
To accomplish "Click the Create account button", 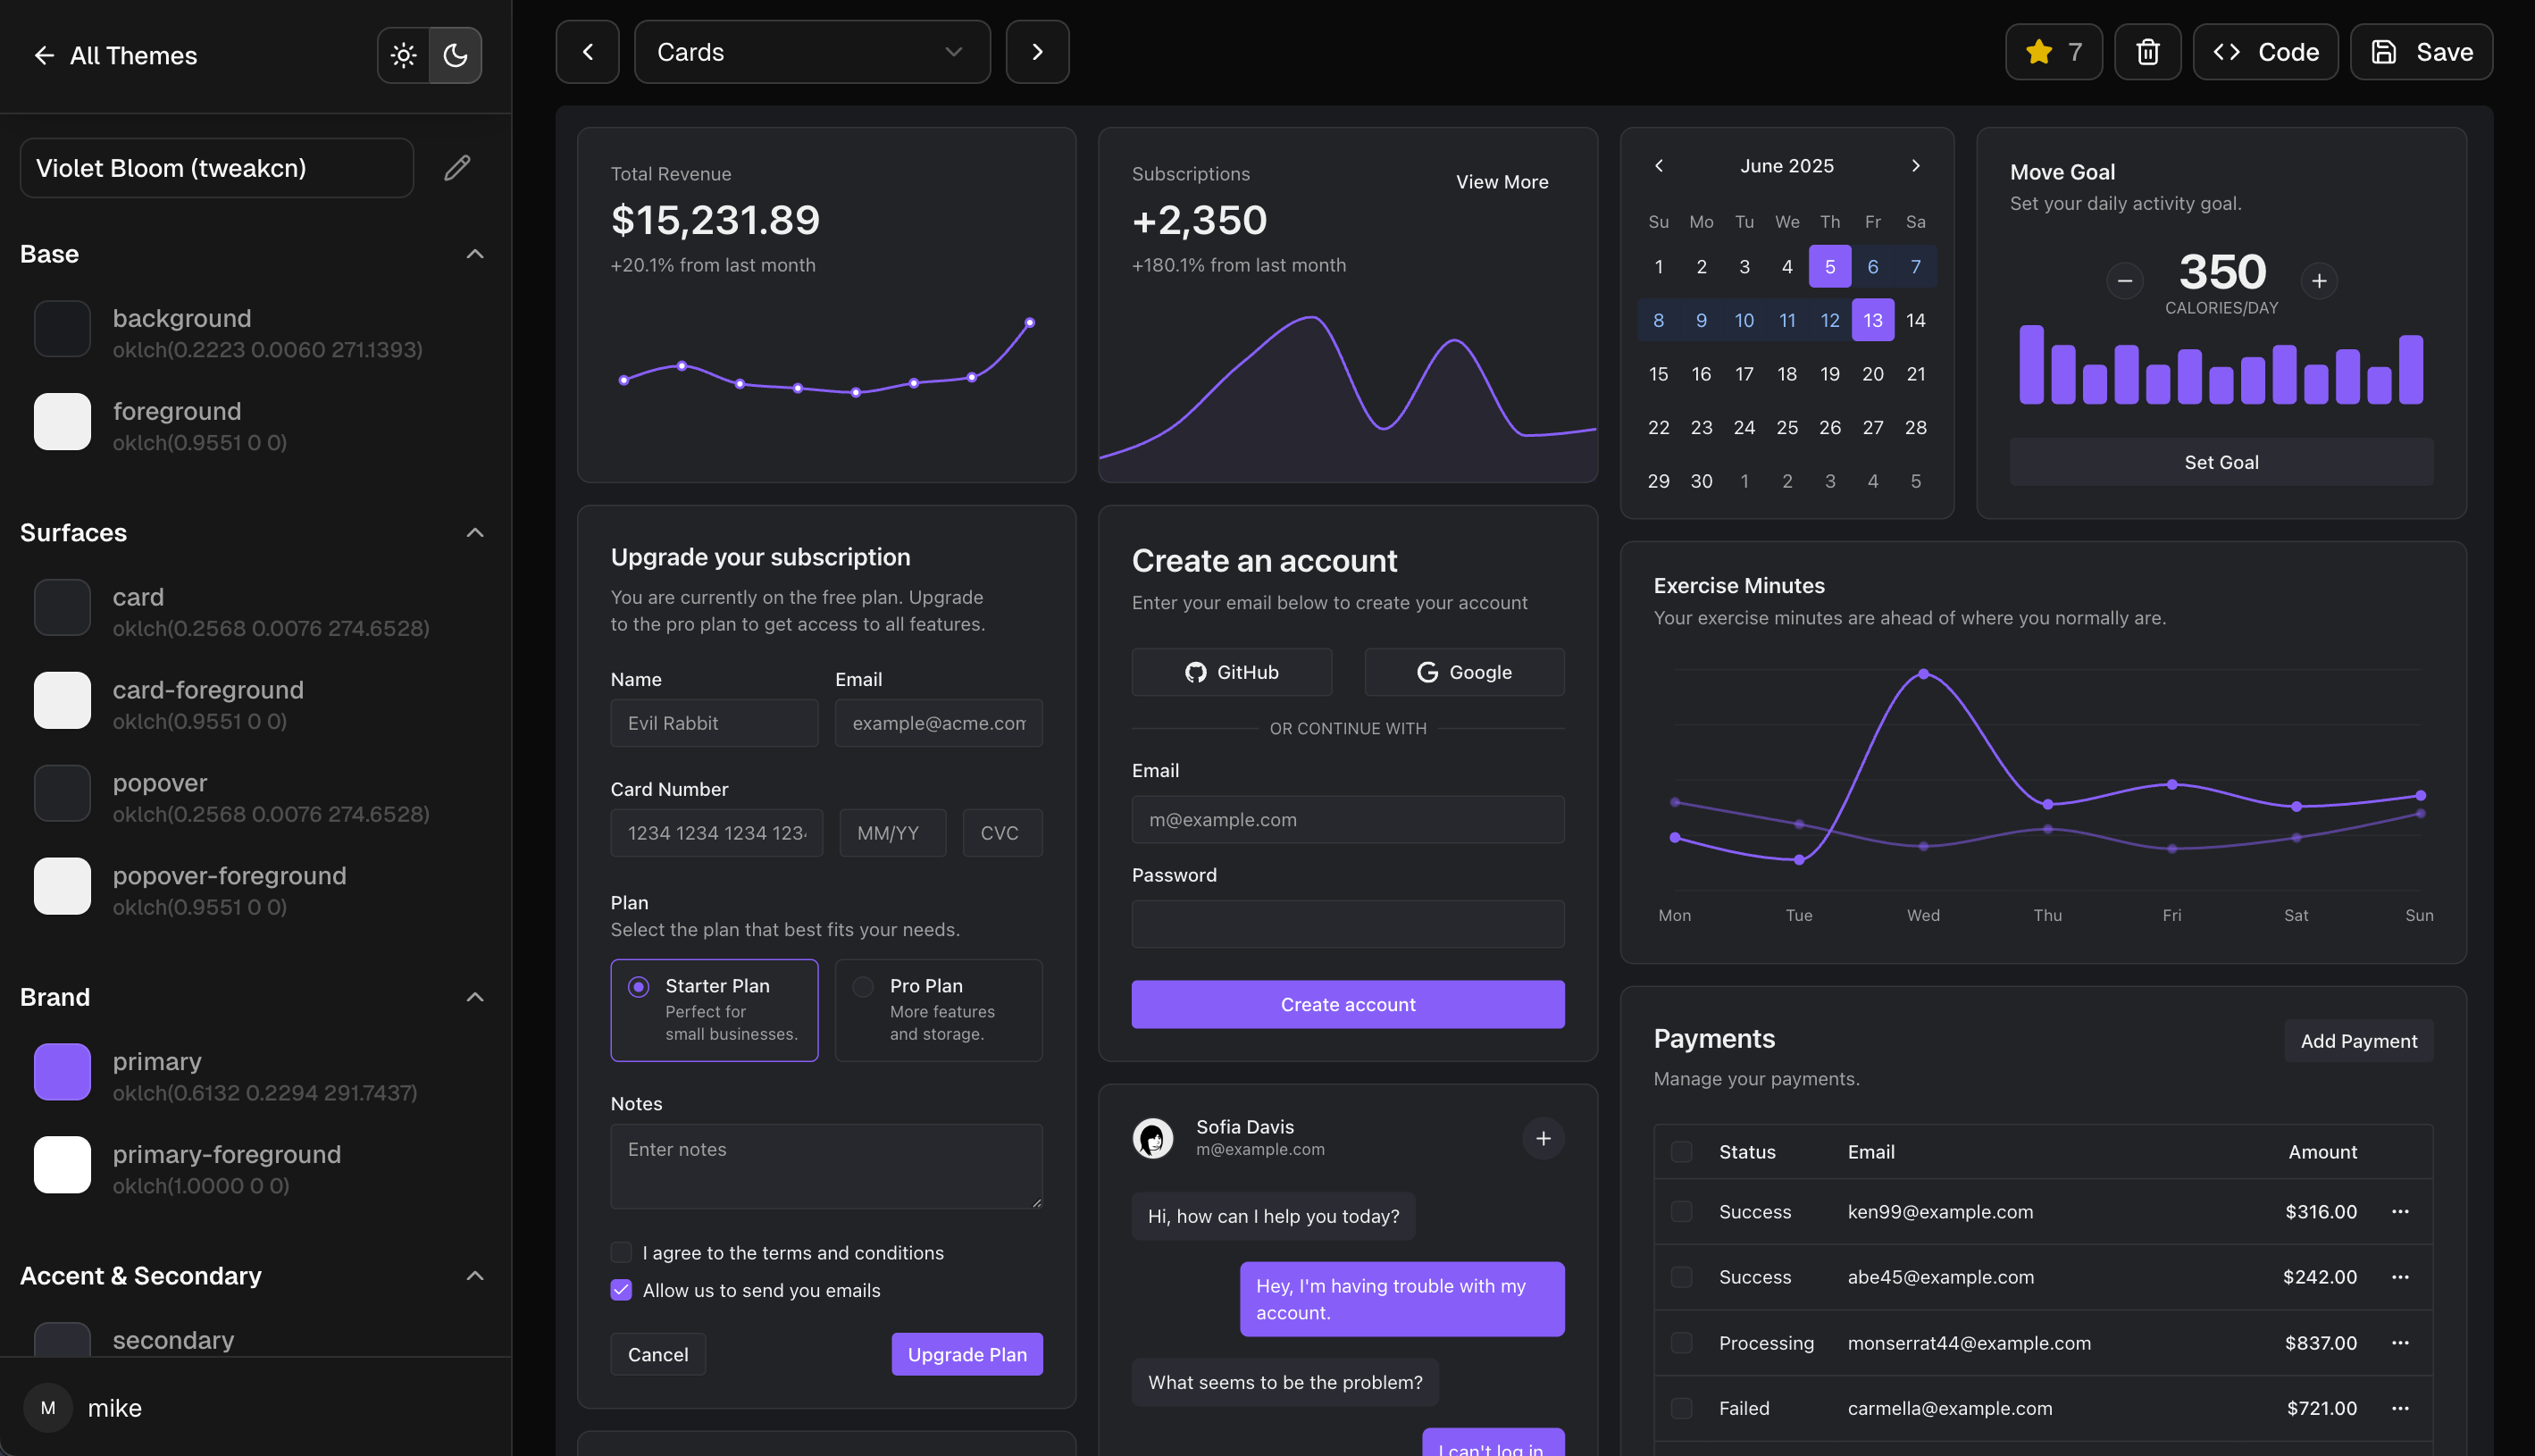I will [1347, 1004].
